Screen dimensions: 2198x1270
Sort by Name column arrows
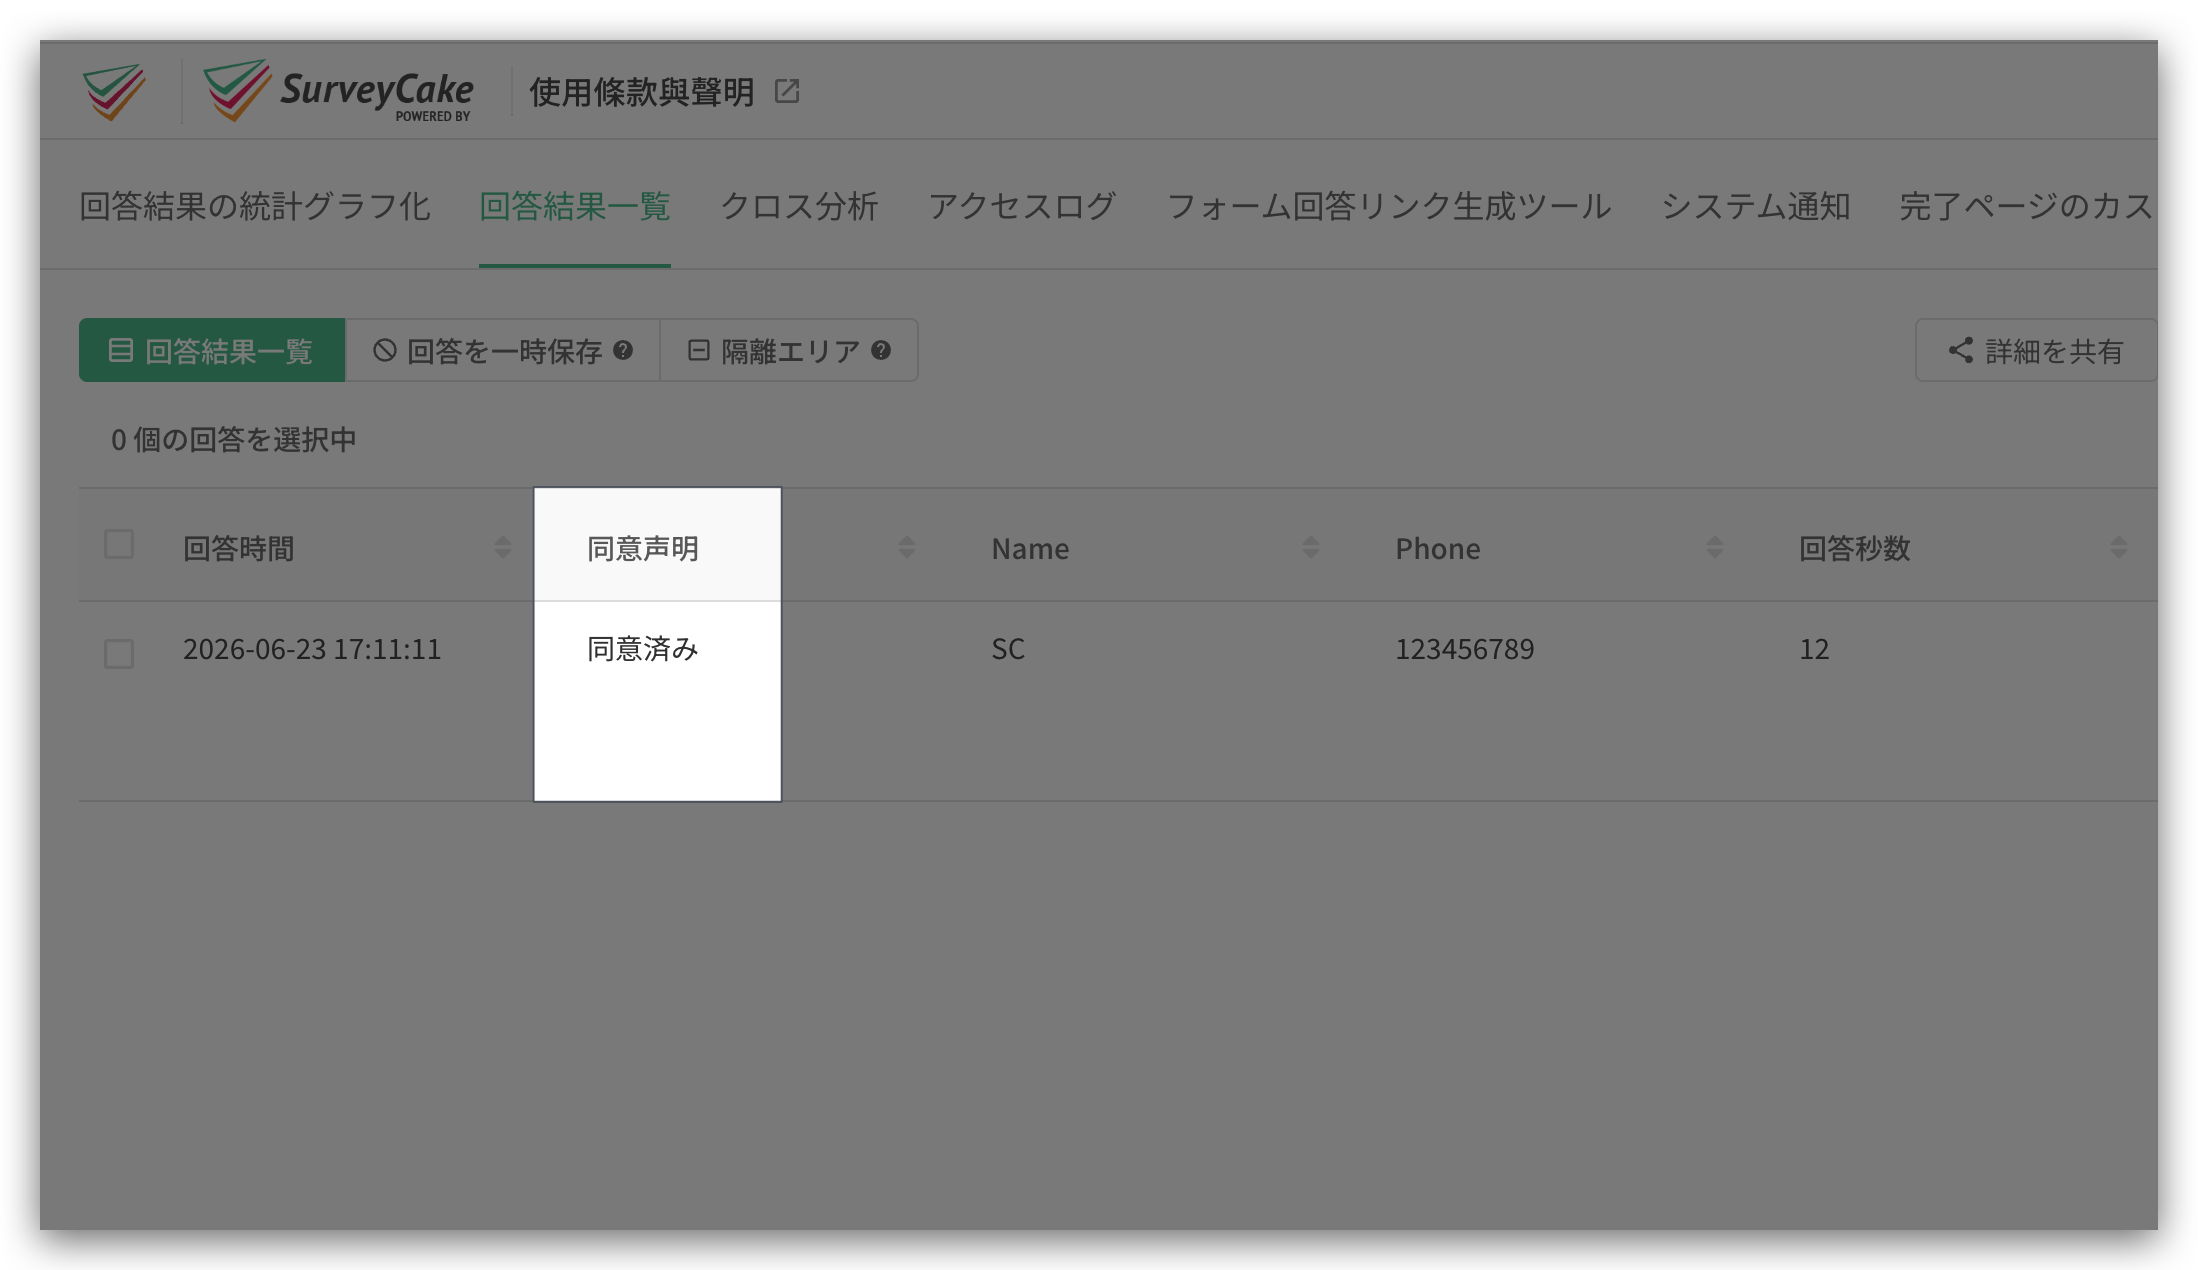(x=1310, y=547)
